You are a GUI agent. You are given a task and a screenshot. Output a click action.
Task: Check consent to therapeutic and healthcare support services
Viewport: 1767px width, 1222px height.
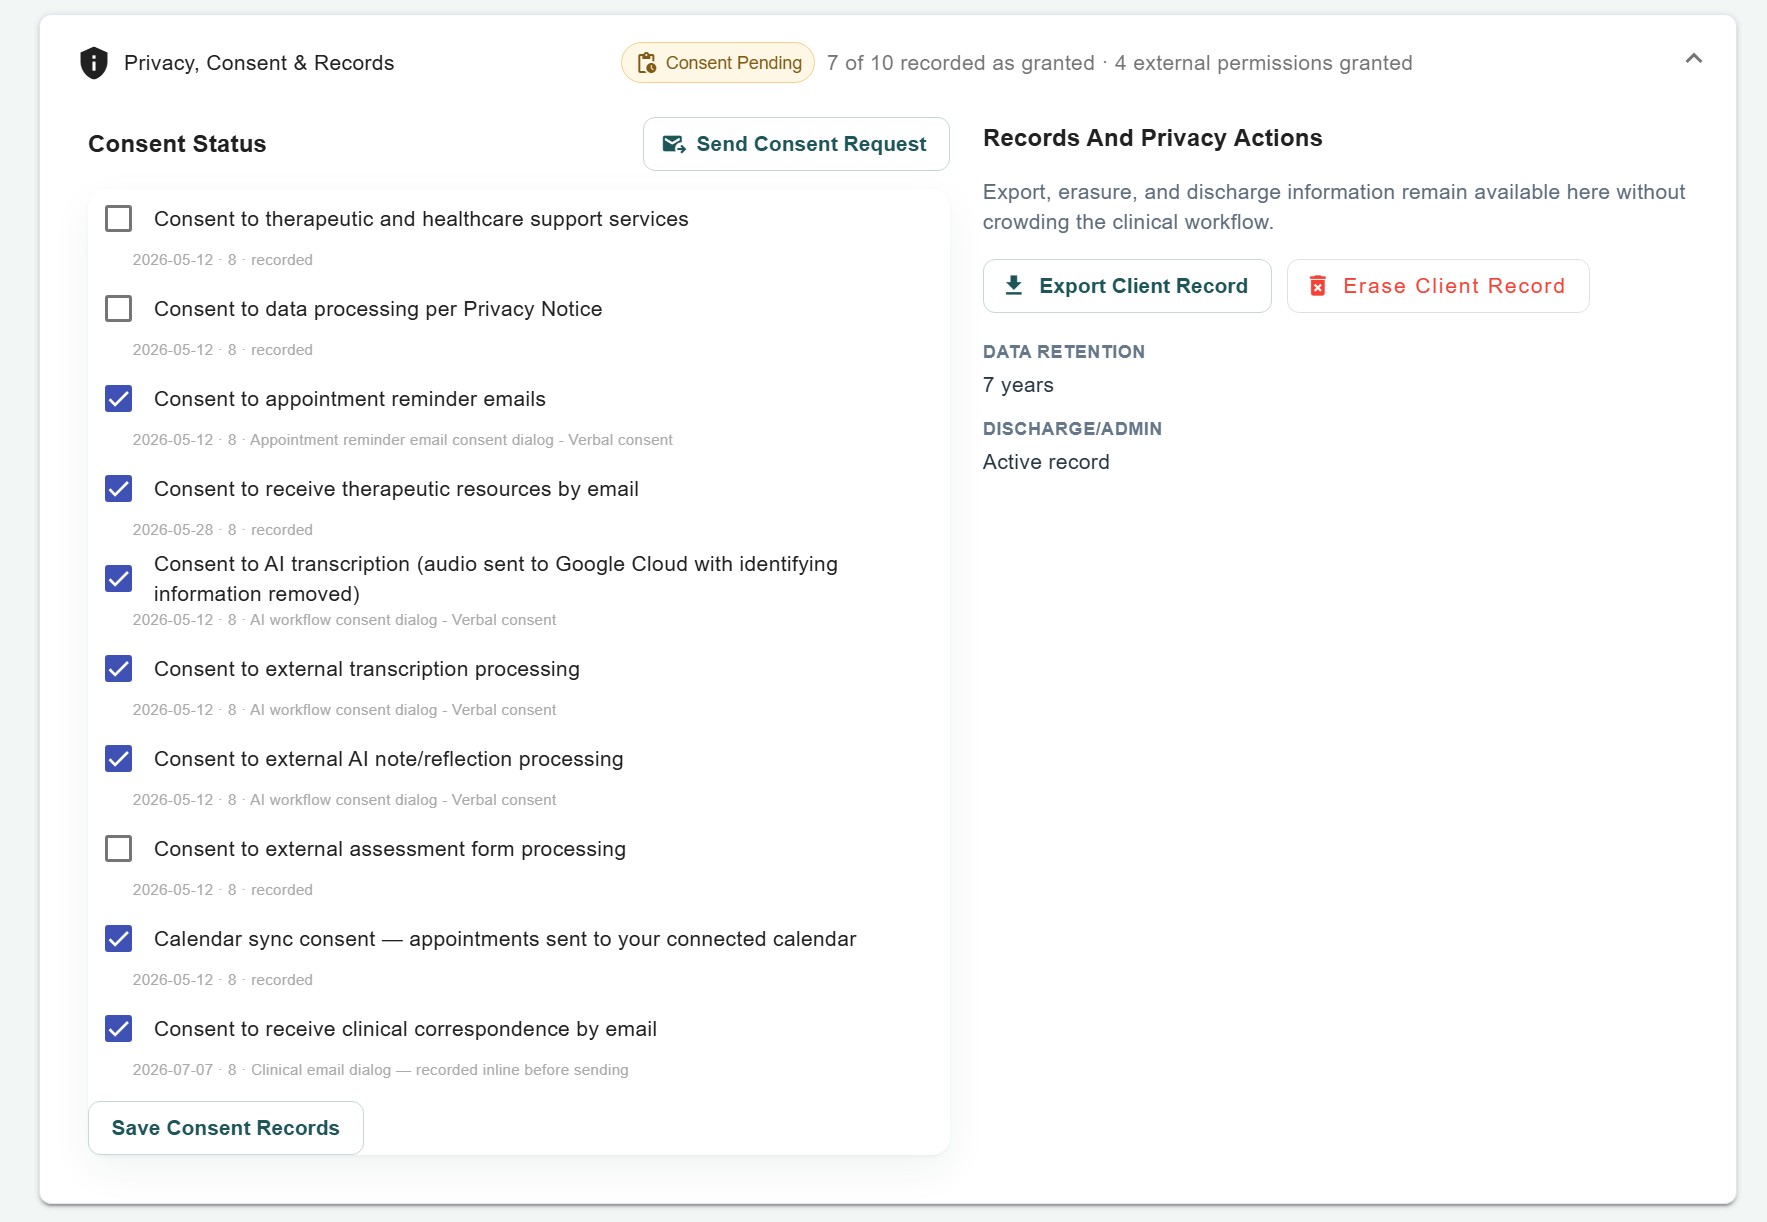[x=119, y=219]
